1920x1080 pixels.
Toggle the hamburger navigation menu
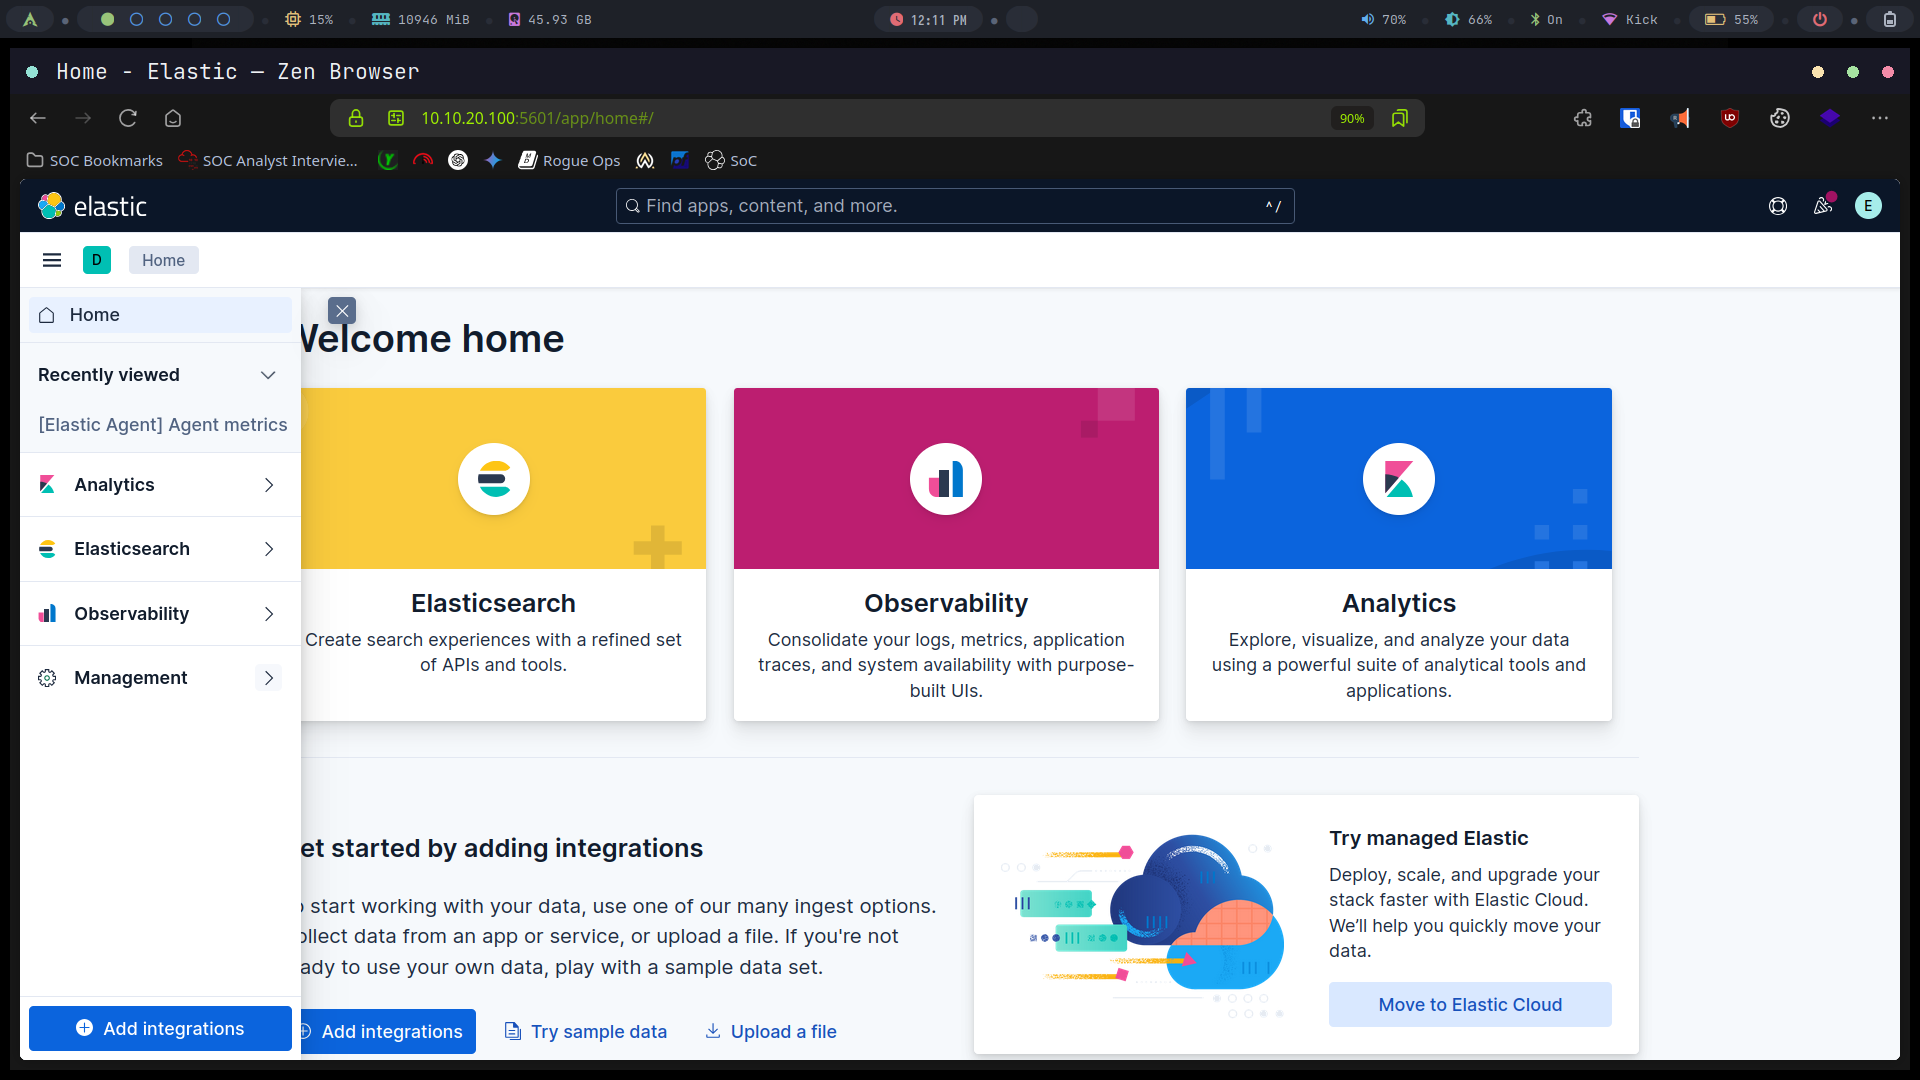pos(52,260)
